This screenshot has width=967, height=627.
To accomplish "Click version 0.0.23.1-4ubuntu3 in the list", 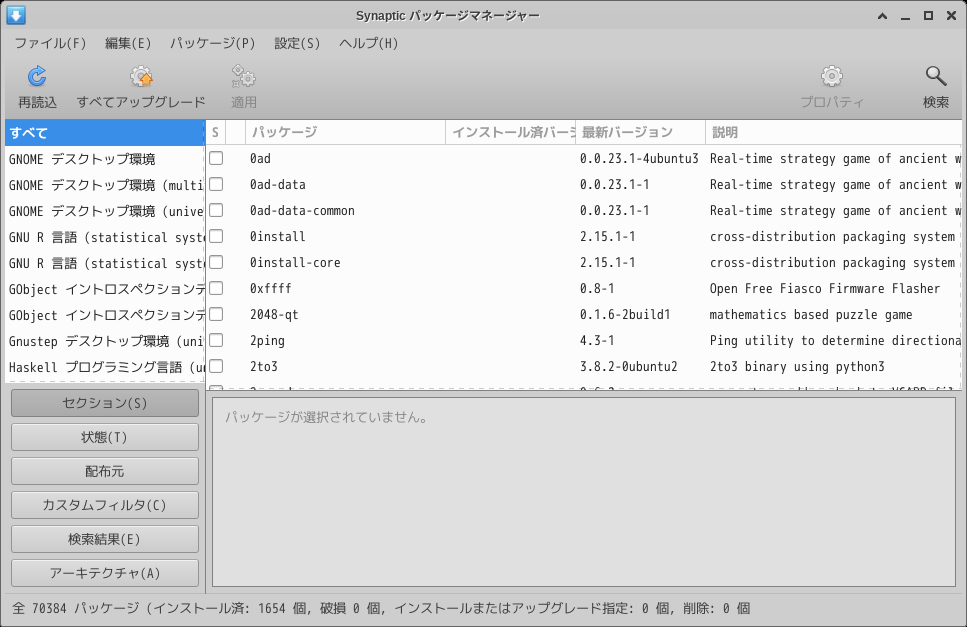I will point(639,158).
